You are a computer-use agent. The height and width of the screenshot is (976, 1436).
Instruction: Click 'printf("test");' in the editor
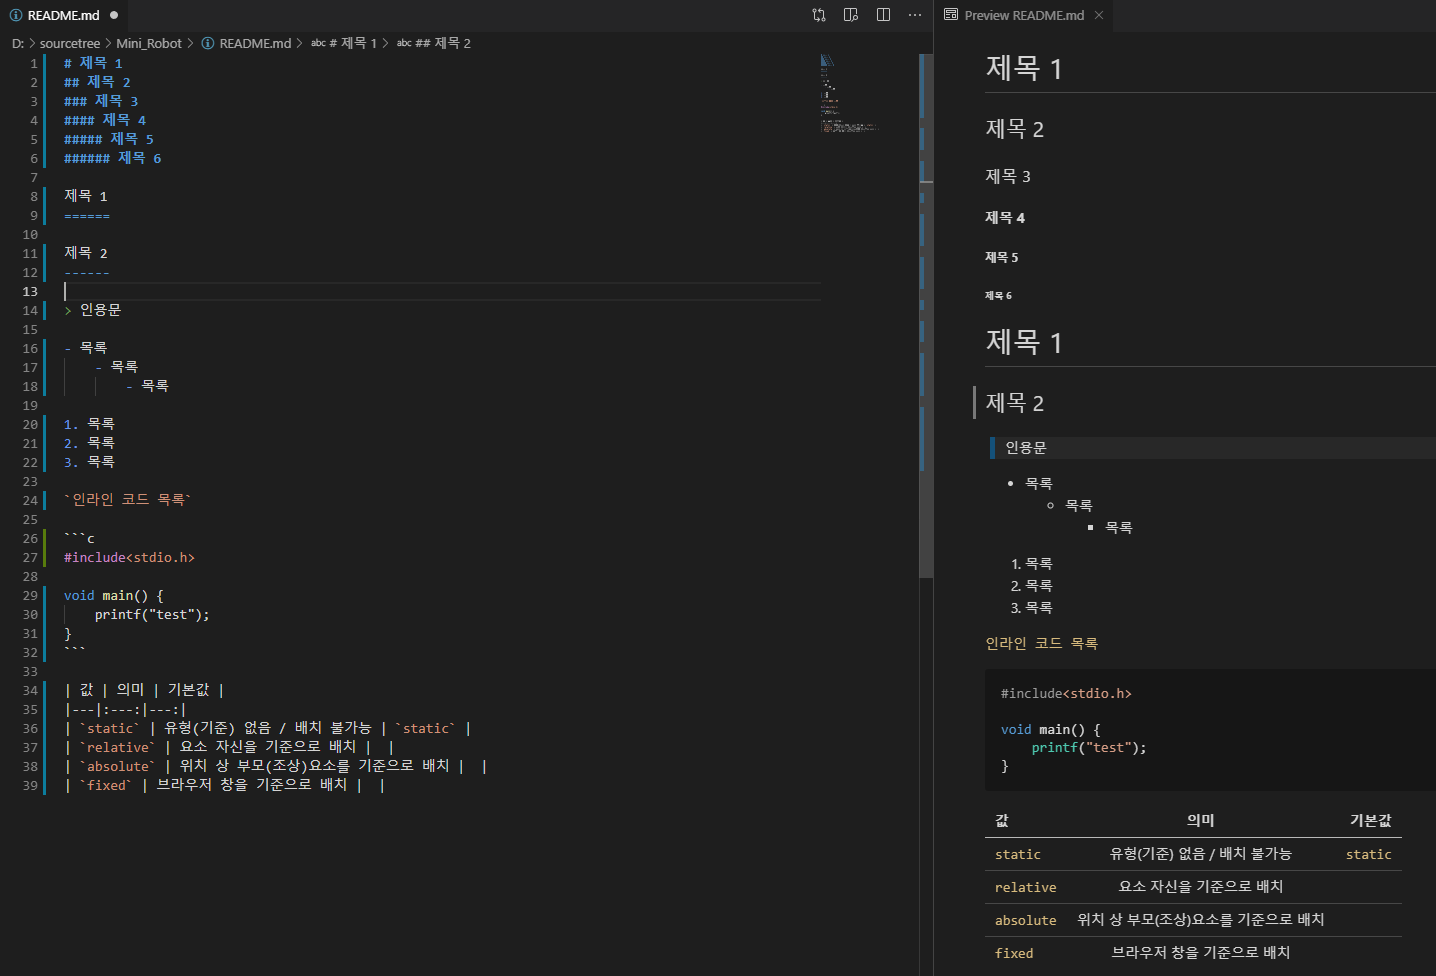(152, 614)
